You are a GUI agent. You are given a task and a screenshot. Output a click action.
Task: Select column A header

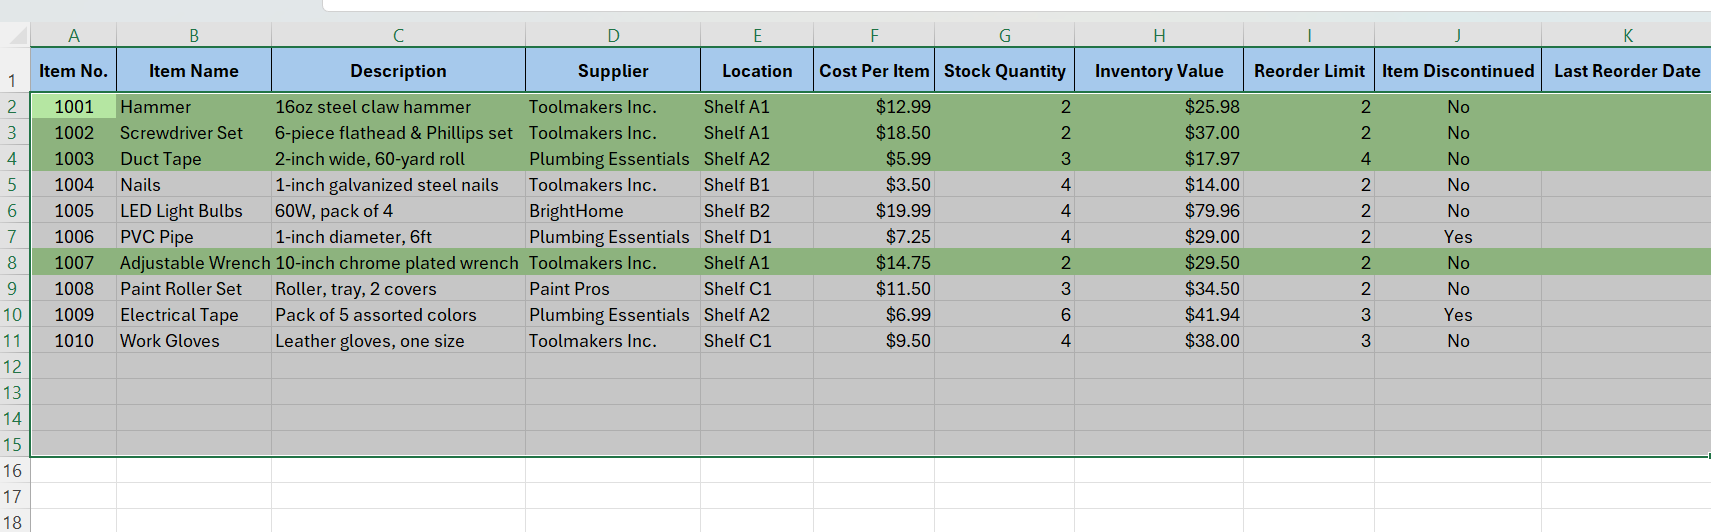pyautogui.click(x=73, y=36)
